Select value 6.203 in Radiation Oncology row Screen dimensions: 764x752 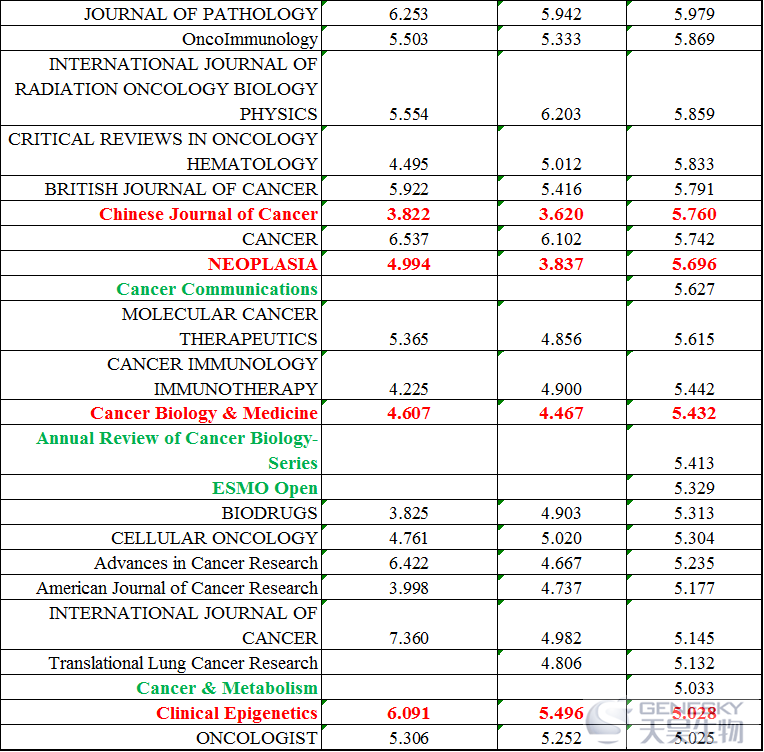click(x=561, y=114)
